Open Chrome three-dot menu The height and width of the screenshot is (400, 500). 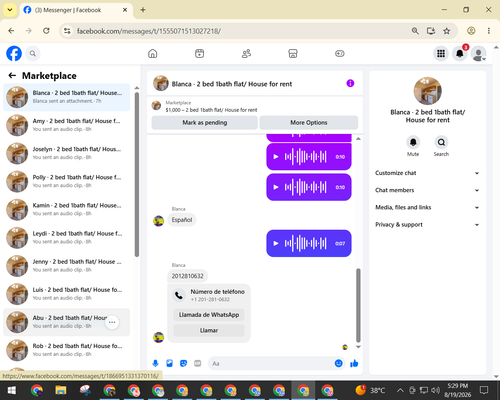pos(489,31)
